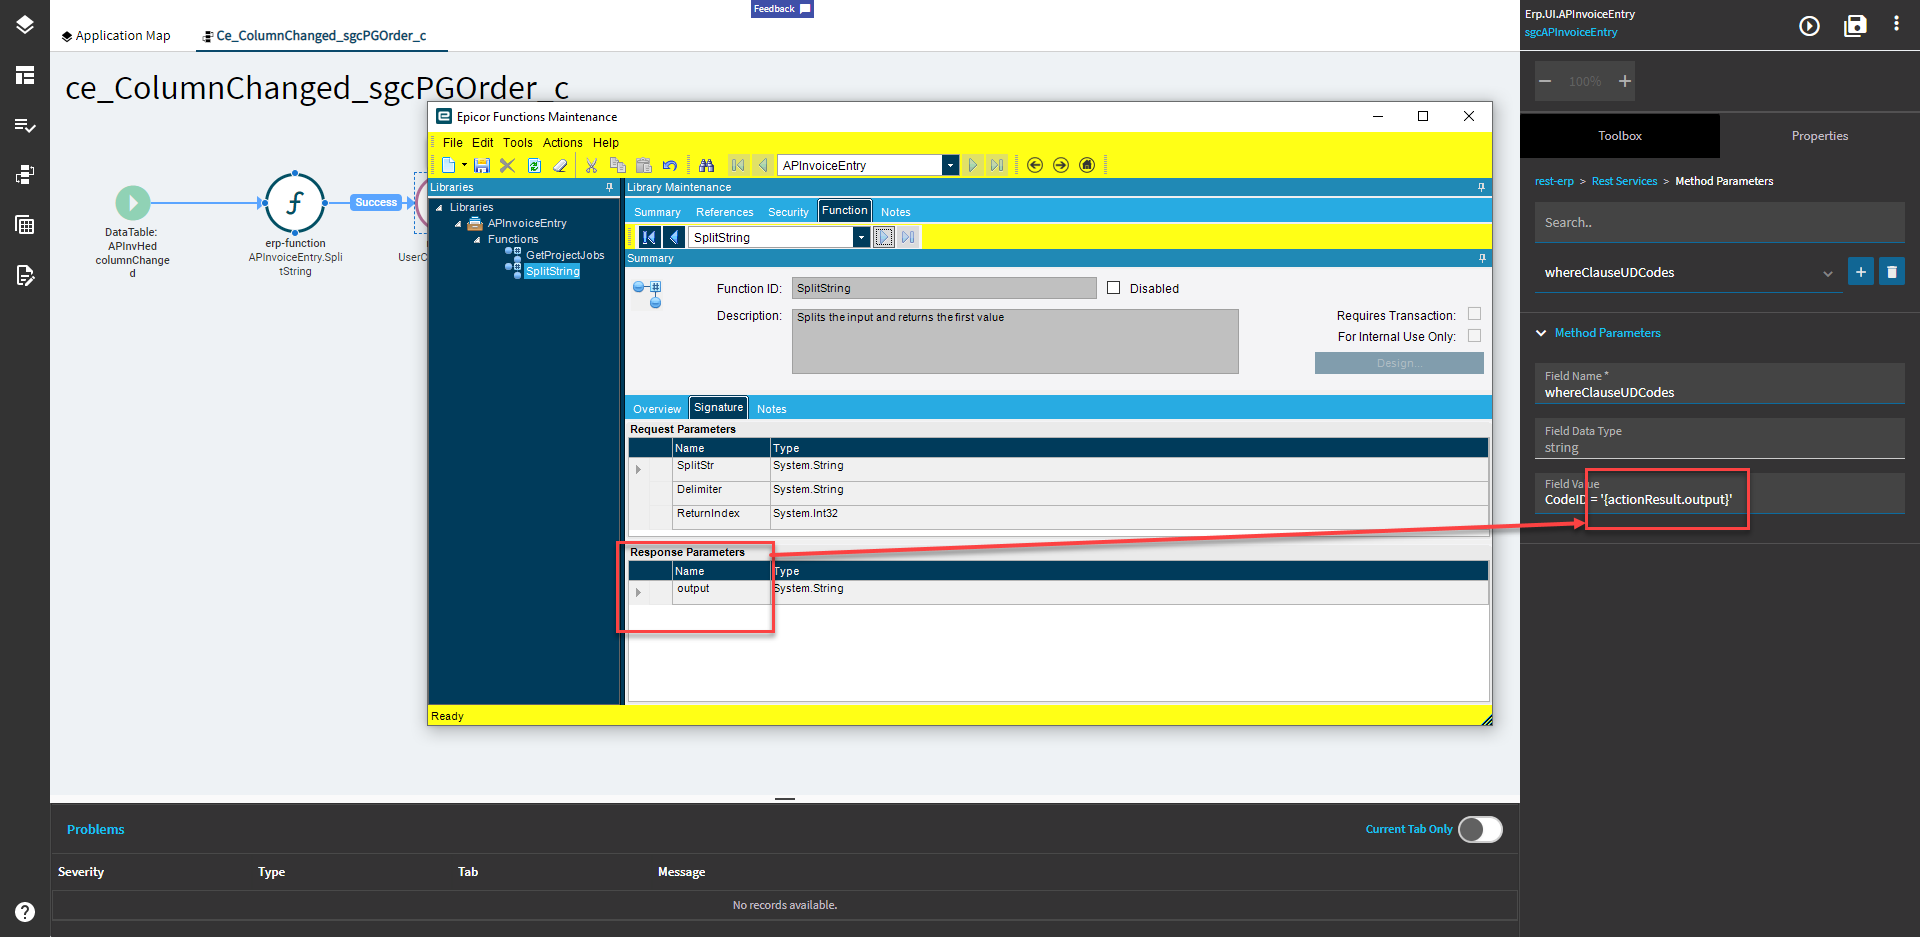The width and height of the screenshot is (1920, 937).
Task: Open the Tools menu
Action: pos(517,143)
